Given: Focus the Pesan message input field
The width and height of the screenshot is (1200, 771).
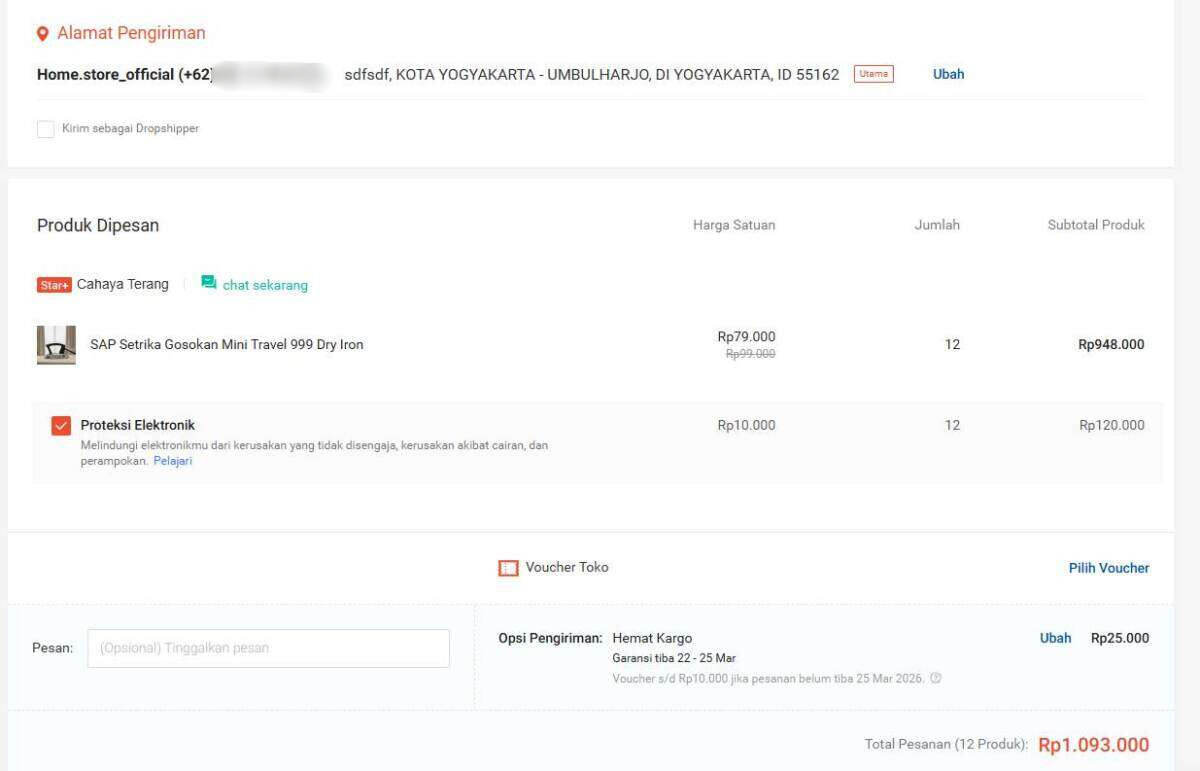Looking at the screenshot, I should point(268,648).
